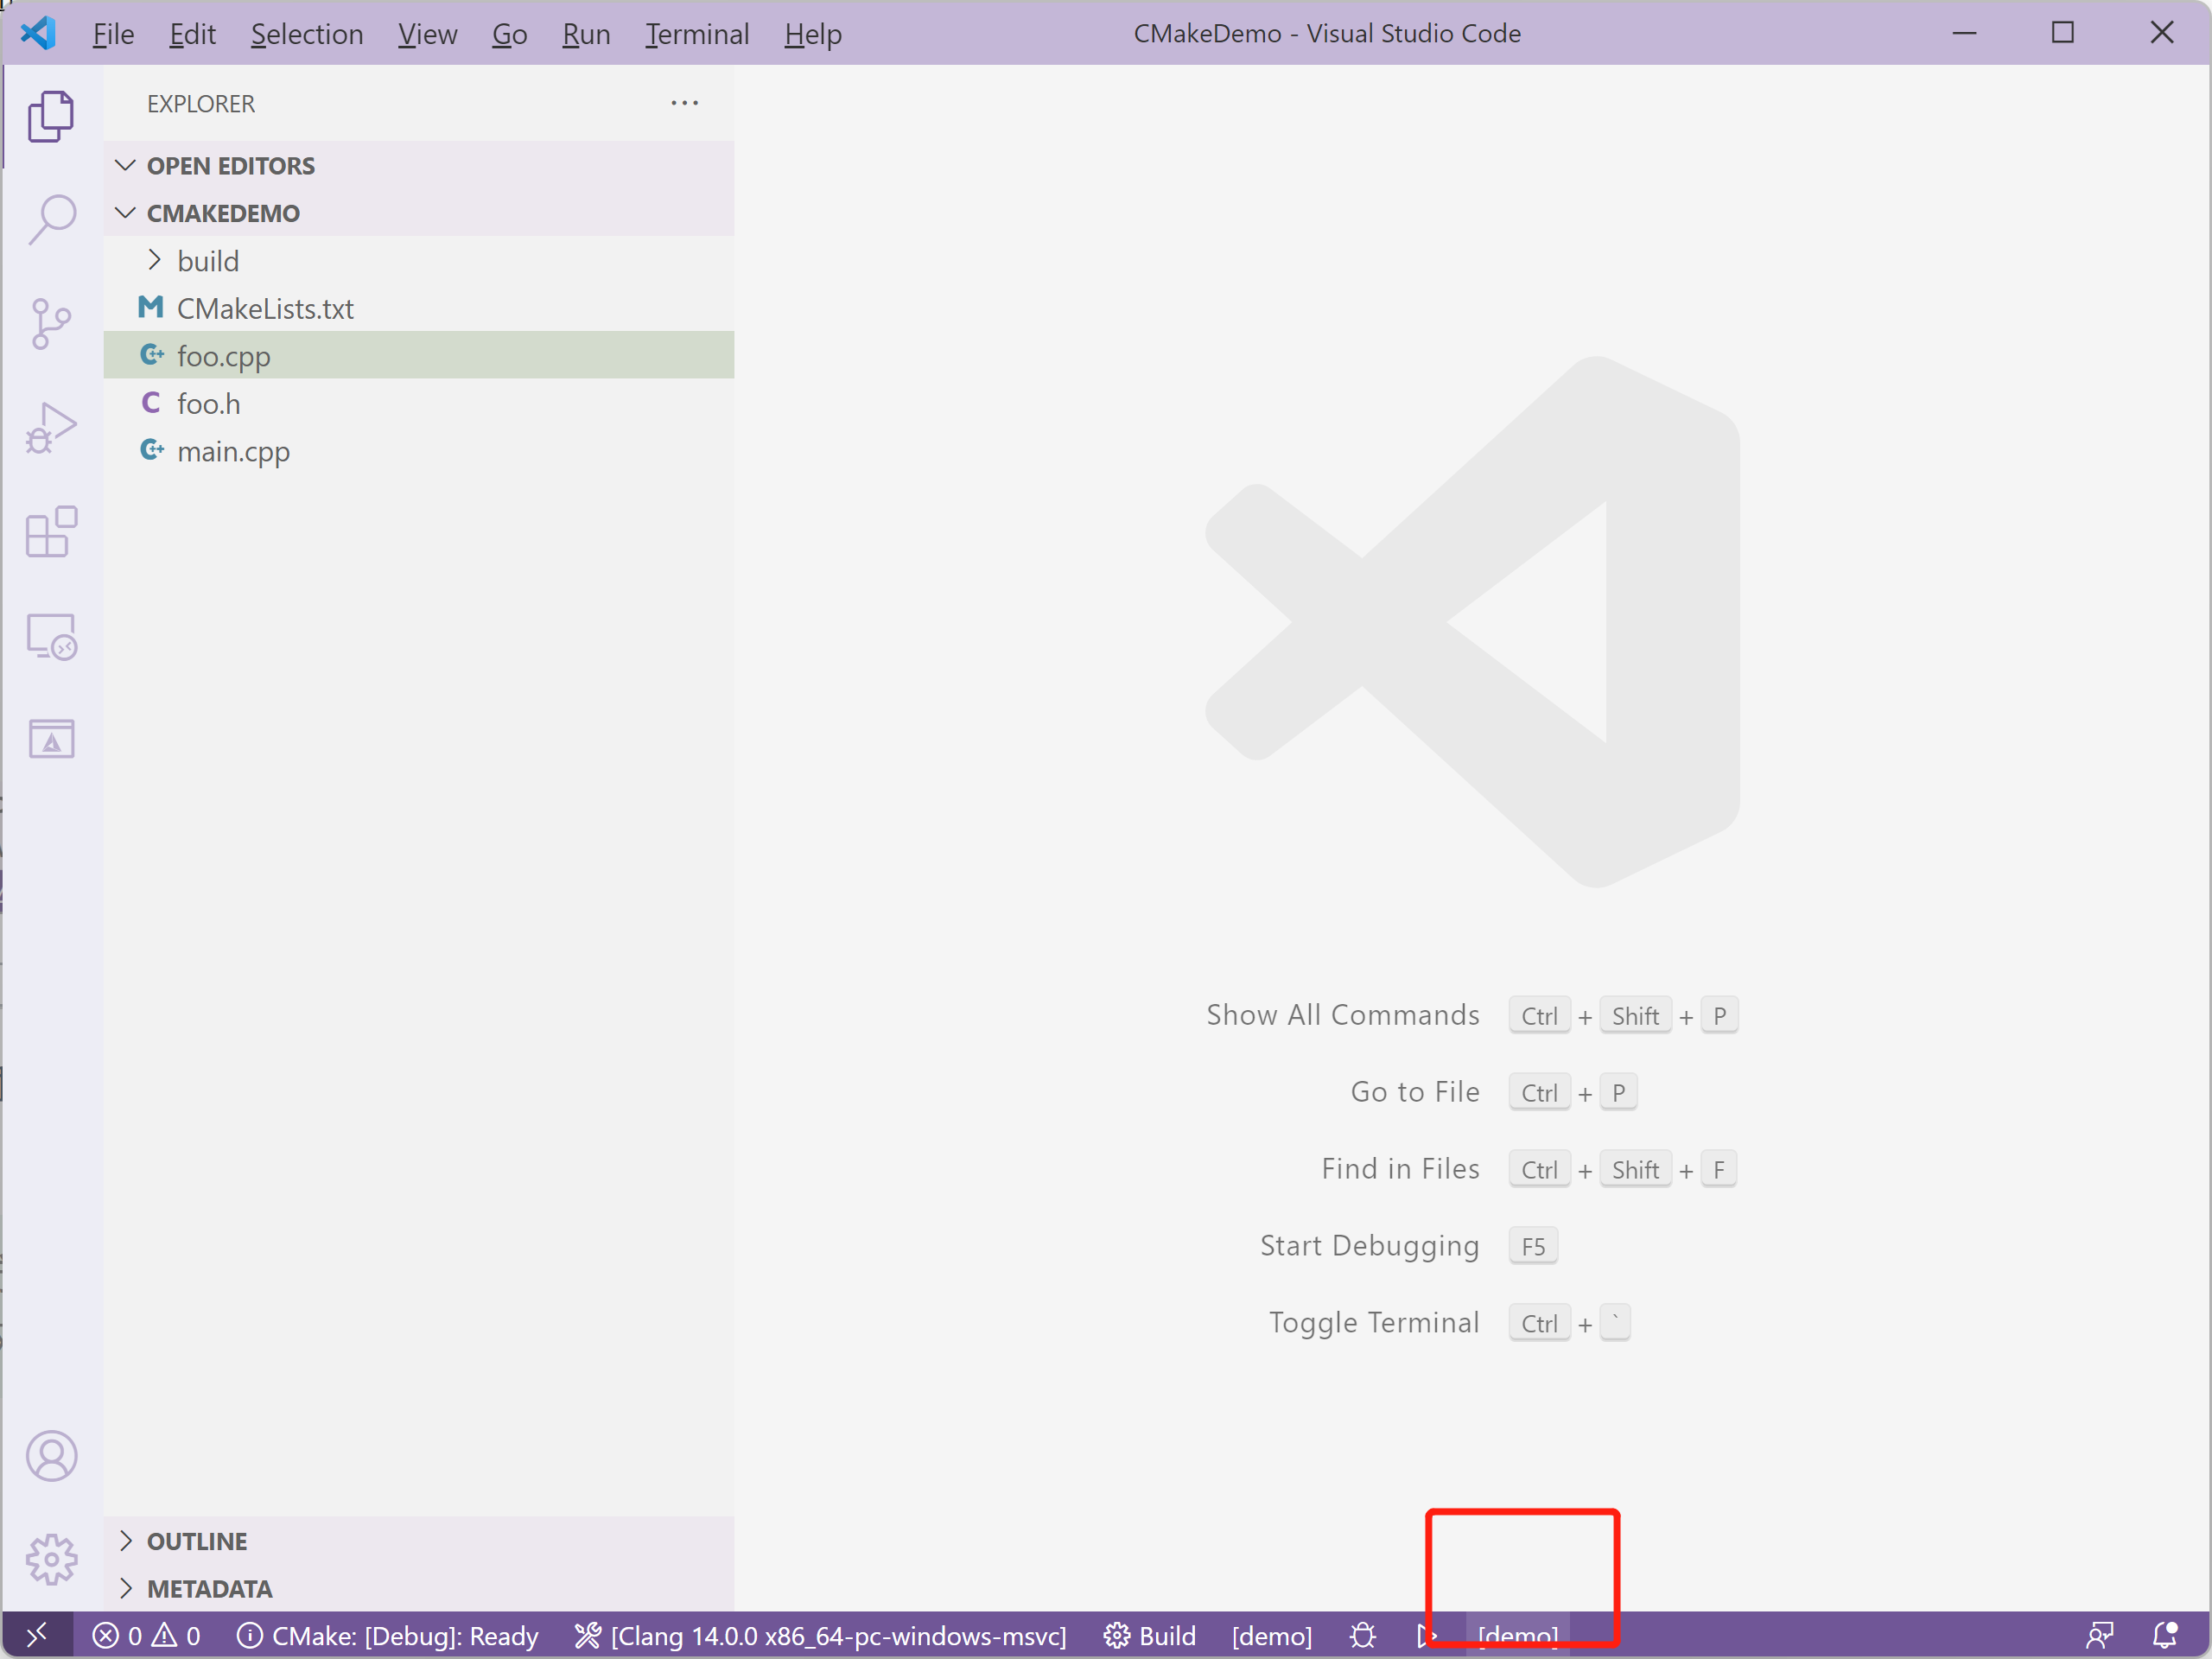Open the View menu
Viewport: 2212px width, 1659px height.
coord(428,34)
